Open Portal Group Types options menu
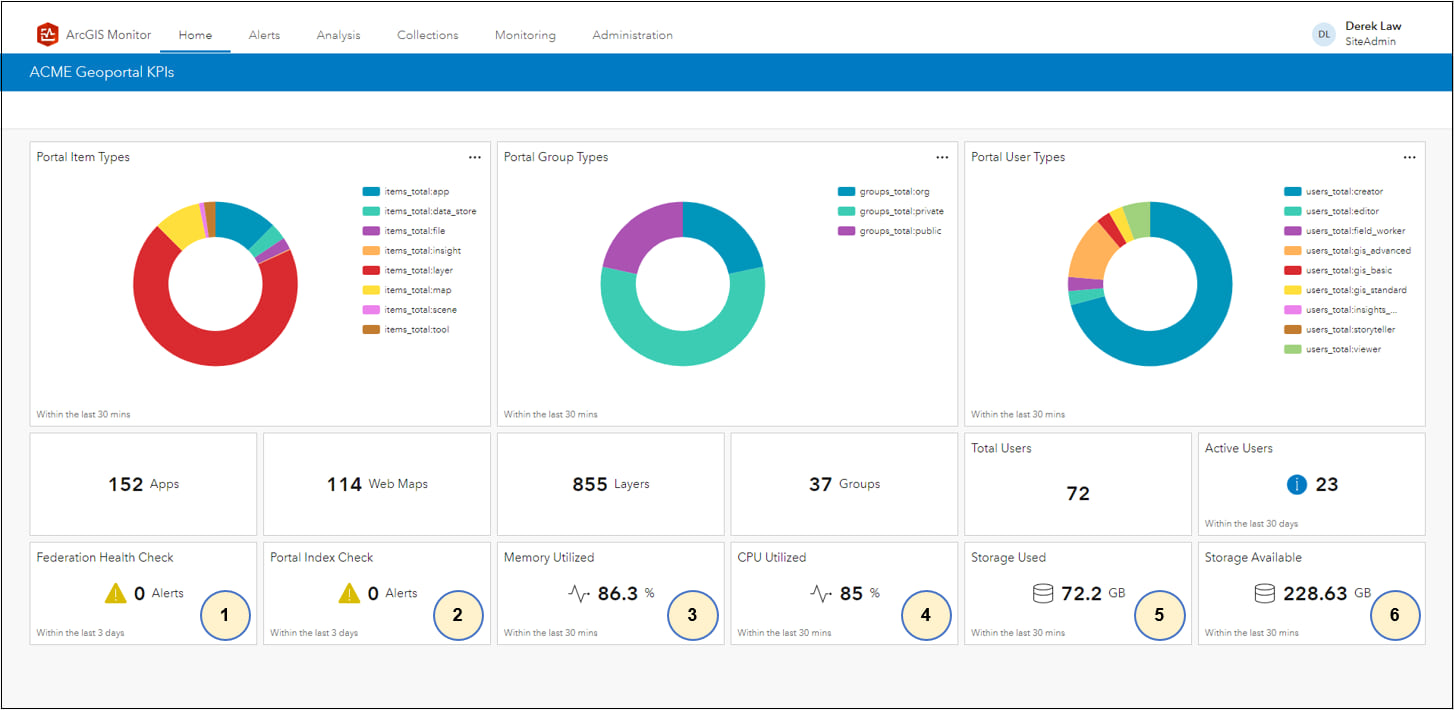This screenshot has height=710, width=1454. point(942,157)
